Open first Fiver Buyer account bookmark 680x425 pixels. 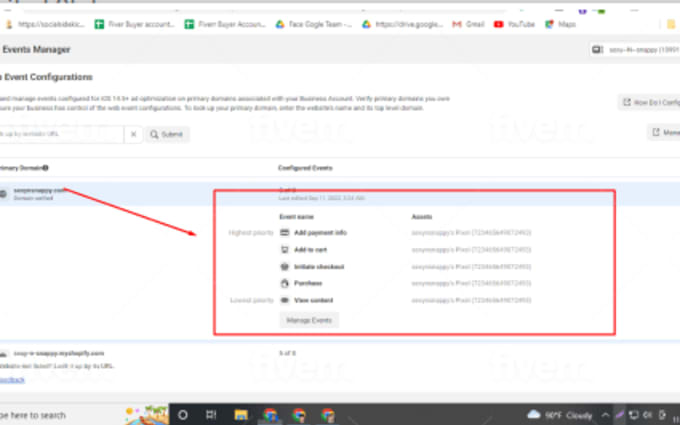134,24
